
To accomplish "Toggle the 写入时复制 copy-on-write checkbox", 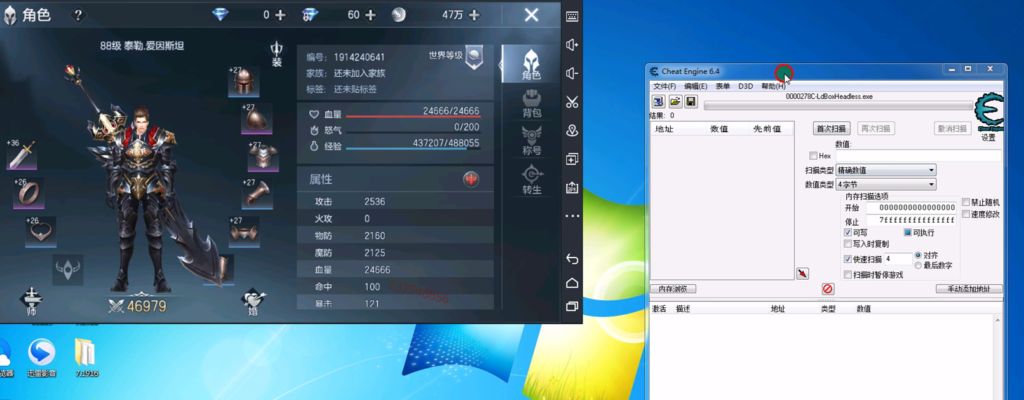I will [848, 243].
